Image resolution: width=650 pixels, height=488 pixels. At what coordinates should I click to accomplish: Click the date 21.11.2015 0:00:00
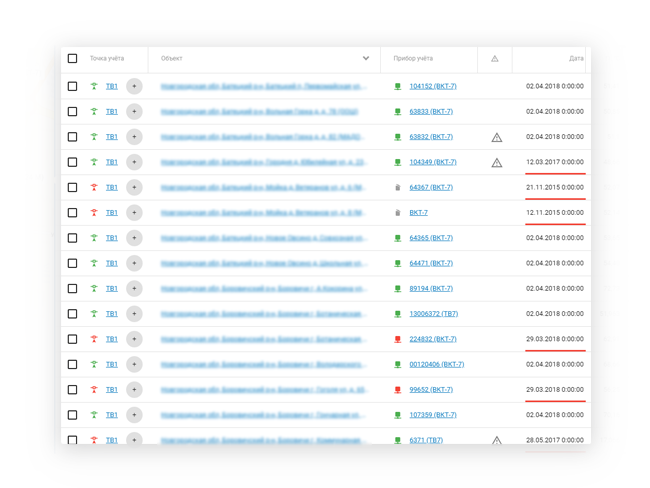click(x=555, y=187)
